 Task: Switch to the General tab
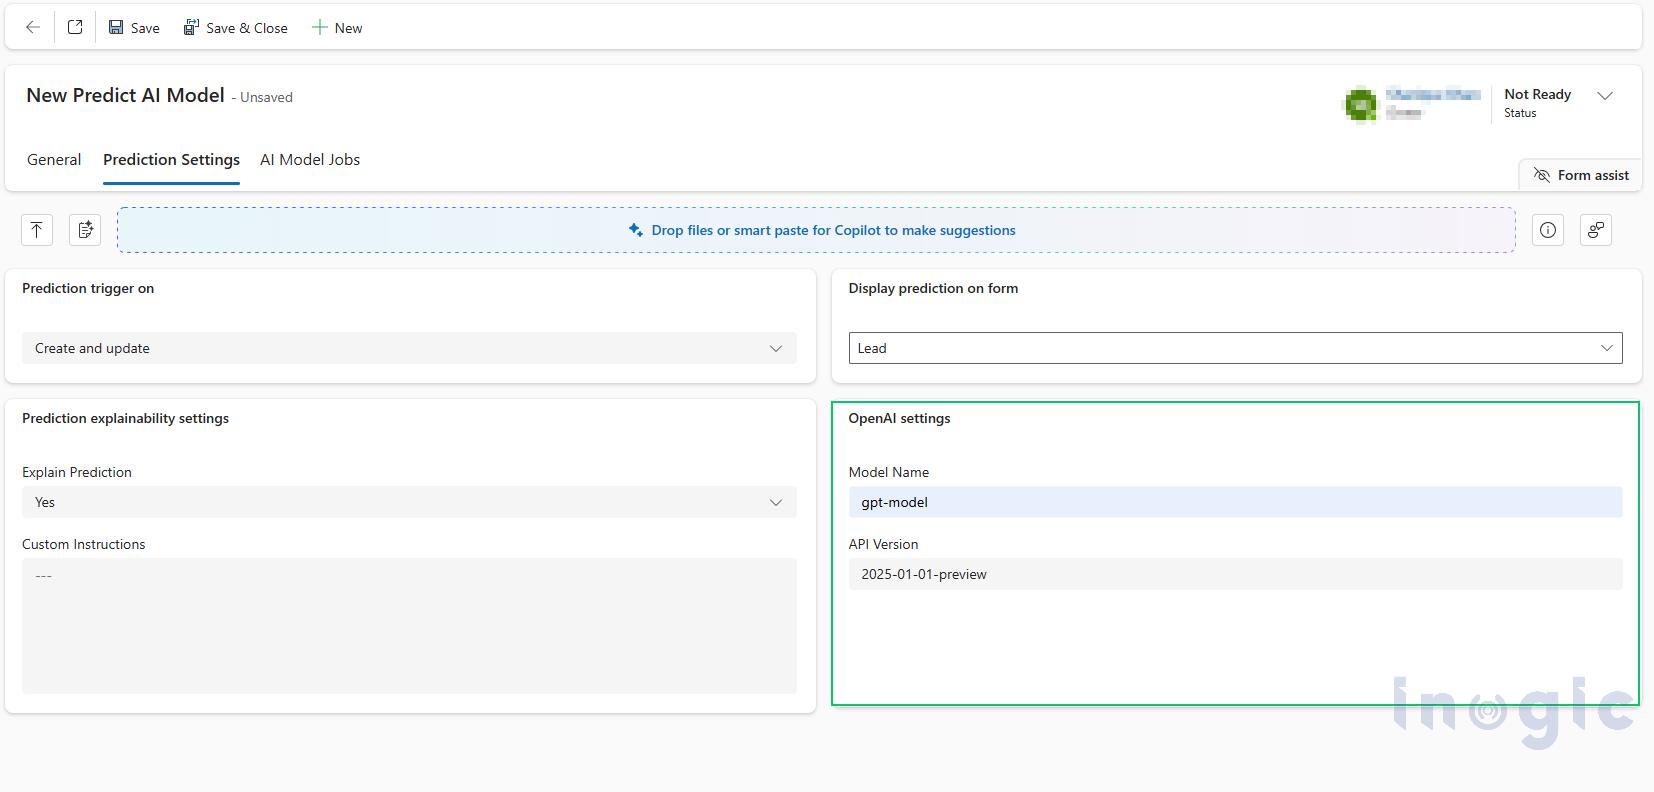(x=54, y=160)
